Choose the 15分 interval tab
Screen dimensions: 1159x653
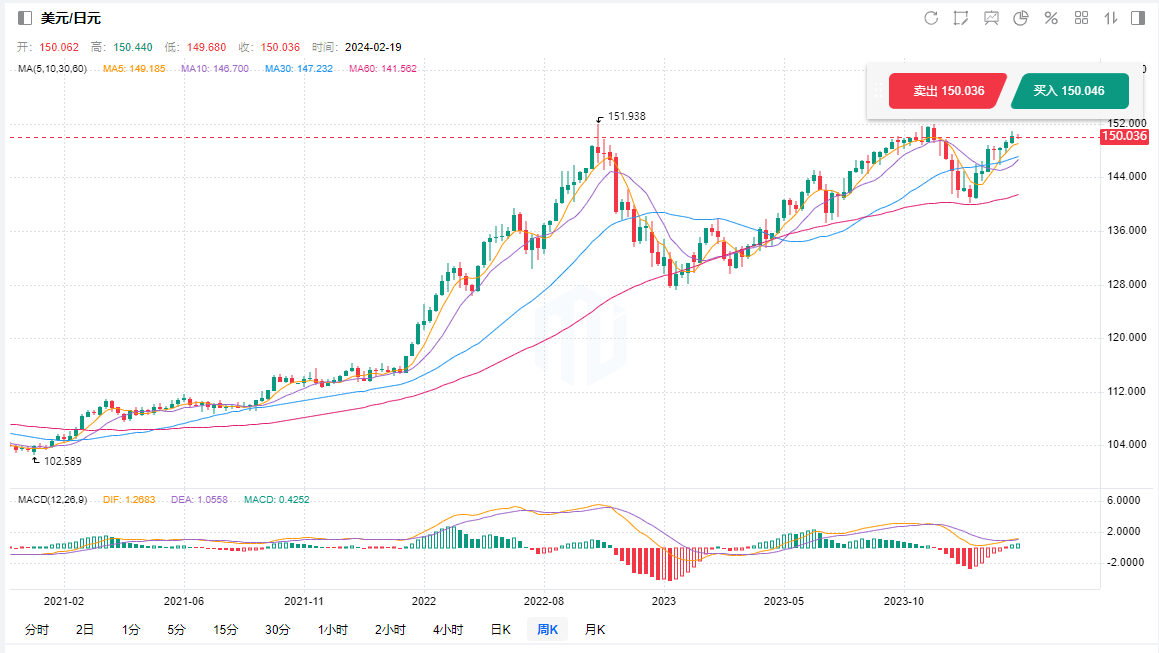[x=225, y=630]
